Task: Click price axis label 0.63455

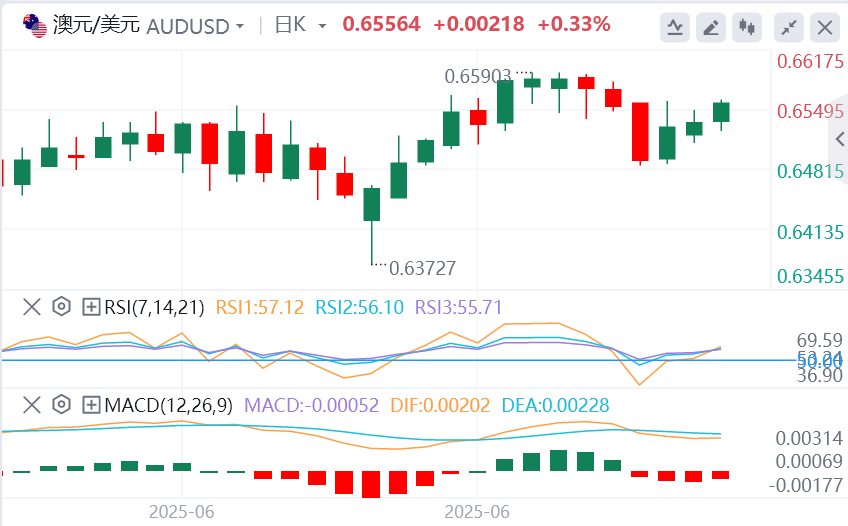Action: pyautogui.click(x=810, y=276)
